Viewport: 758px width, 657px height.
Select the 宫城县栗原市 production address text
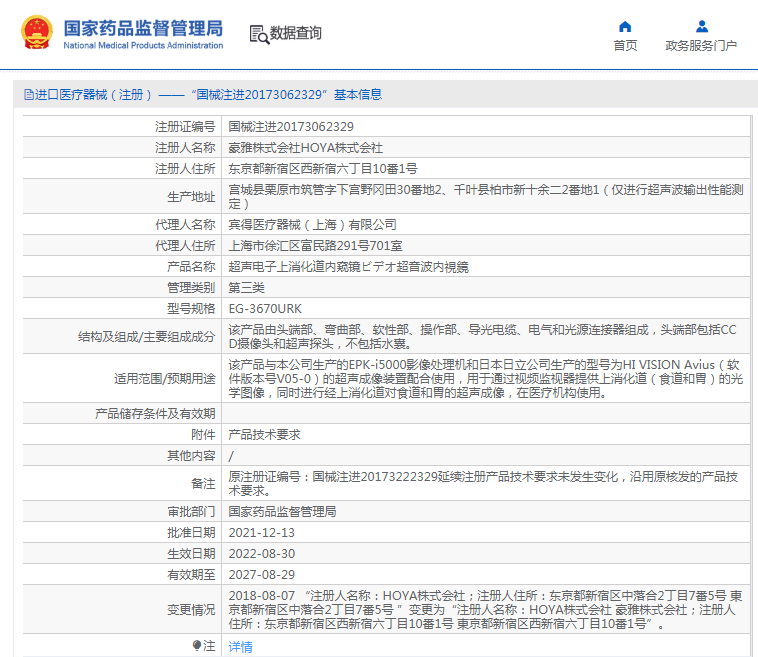point(485,197)
